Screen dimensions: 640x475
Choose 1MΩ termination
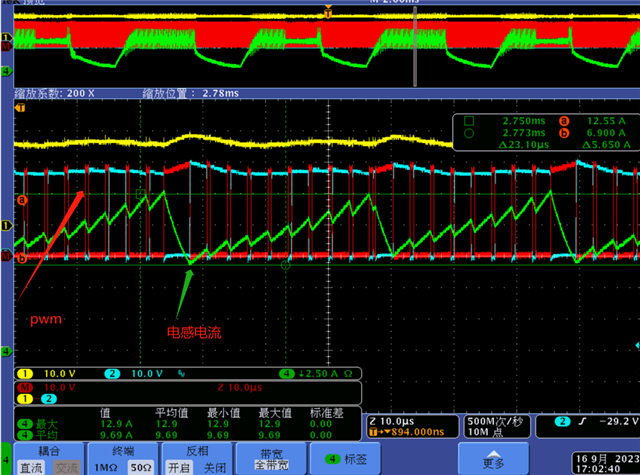click(x=106, y=468)
